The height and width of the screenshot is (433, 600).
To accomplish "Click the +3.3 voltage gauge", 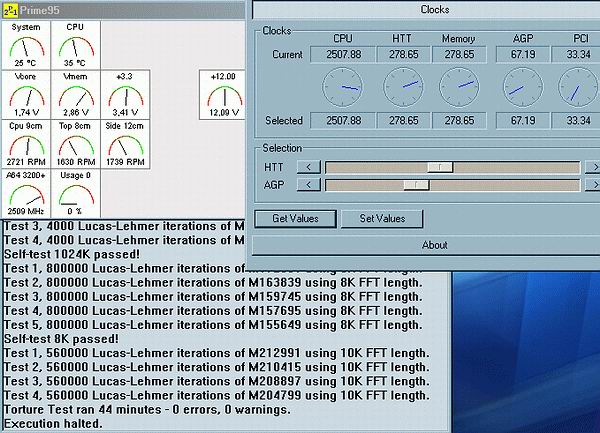I will point(125,94).
